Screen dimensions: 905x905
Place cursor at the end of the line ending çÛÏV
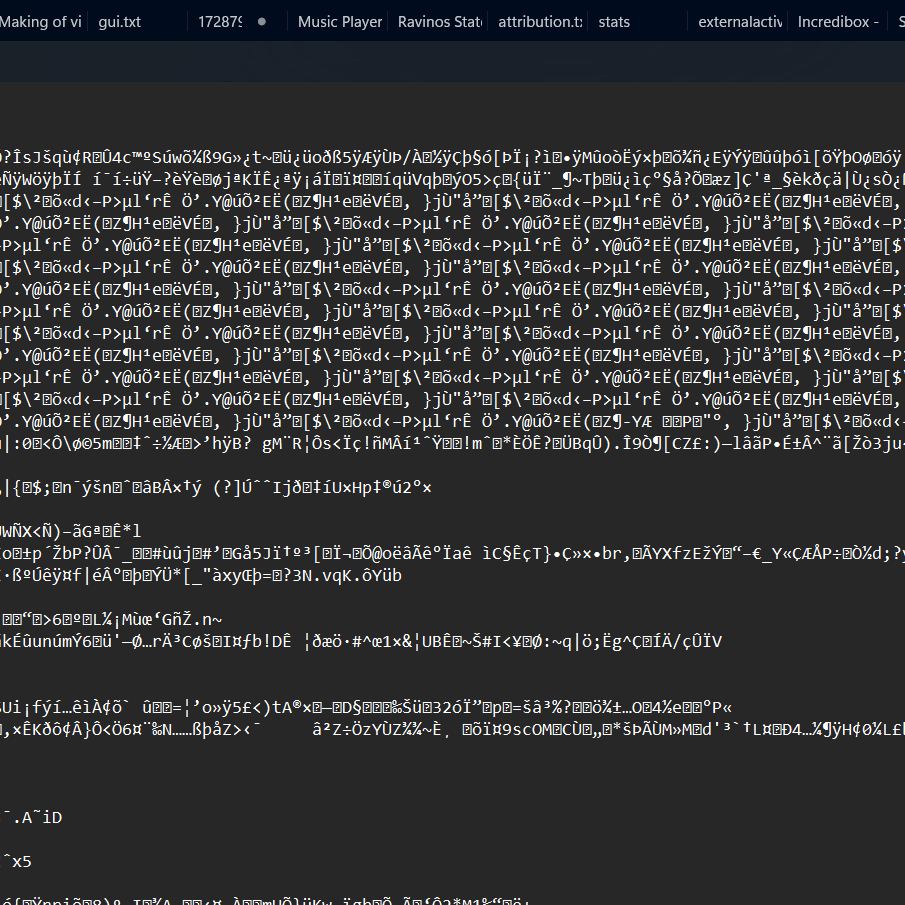point(722,641)
